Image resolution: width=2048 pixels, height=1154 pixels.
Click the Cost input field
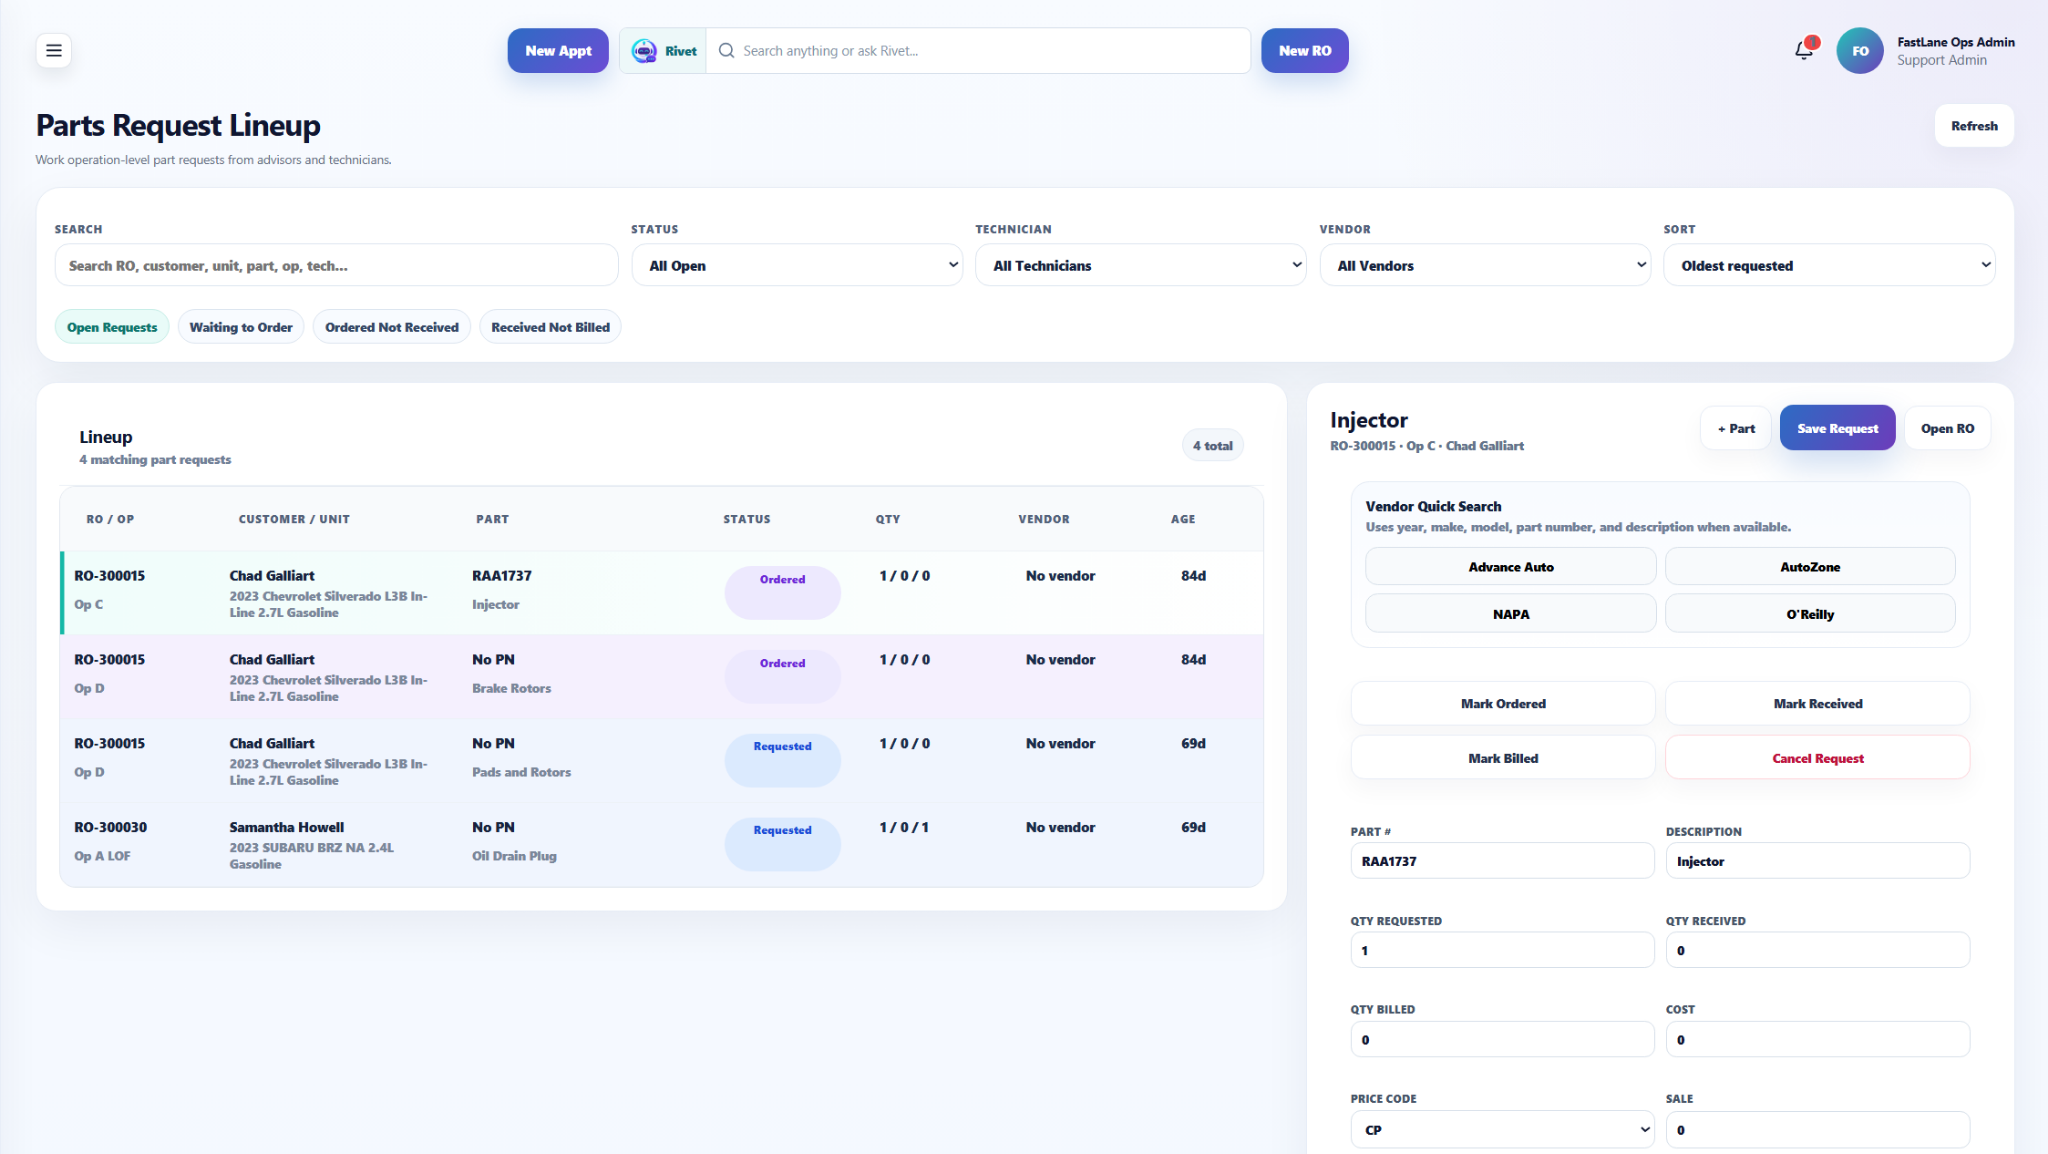tap(1818, 1039)
